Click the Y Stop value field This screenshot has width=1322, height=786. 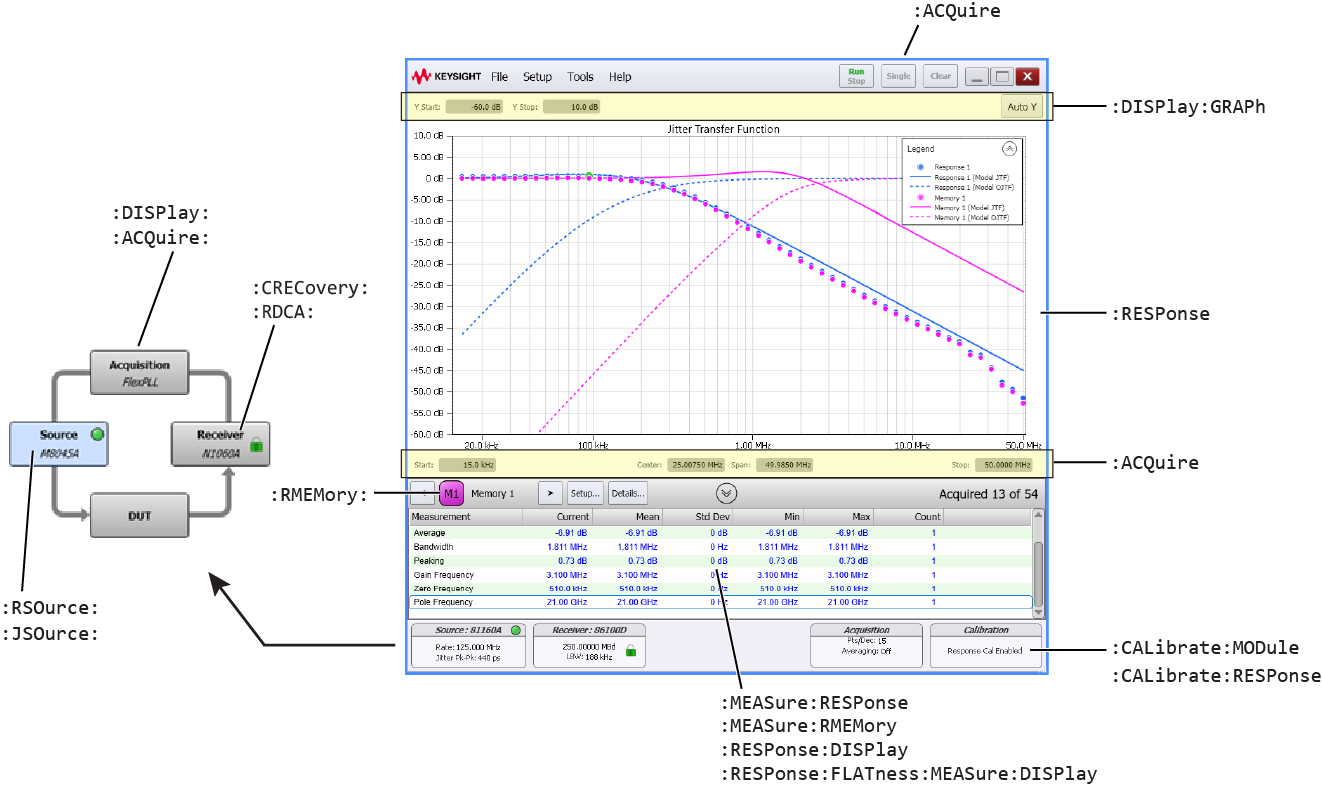pyautogui.click(x=571, y=107)
